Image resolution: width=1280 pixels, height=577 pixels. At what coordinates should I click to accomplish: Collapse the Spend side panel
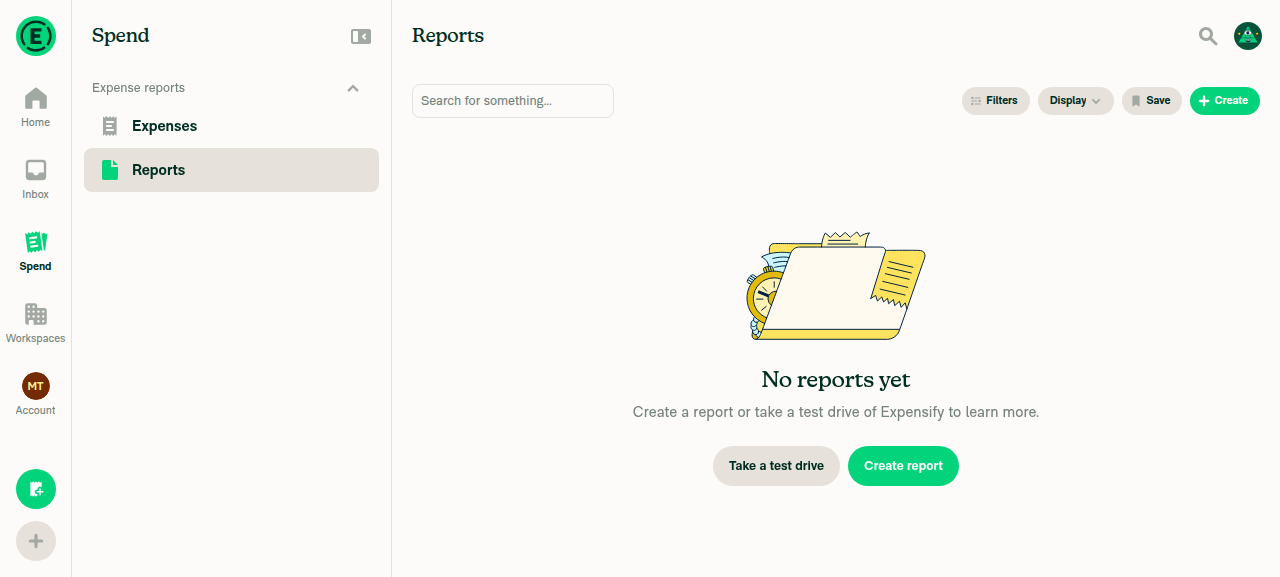pos(361,36)
